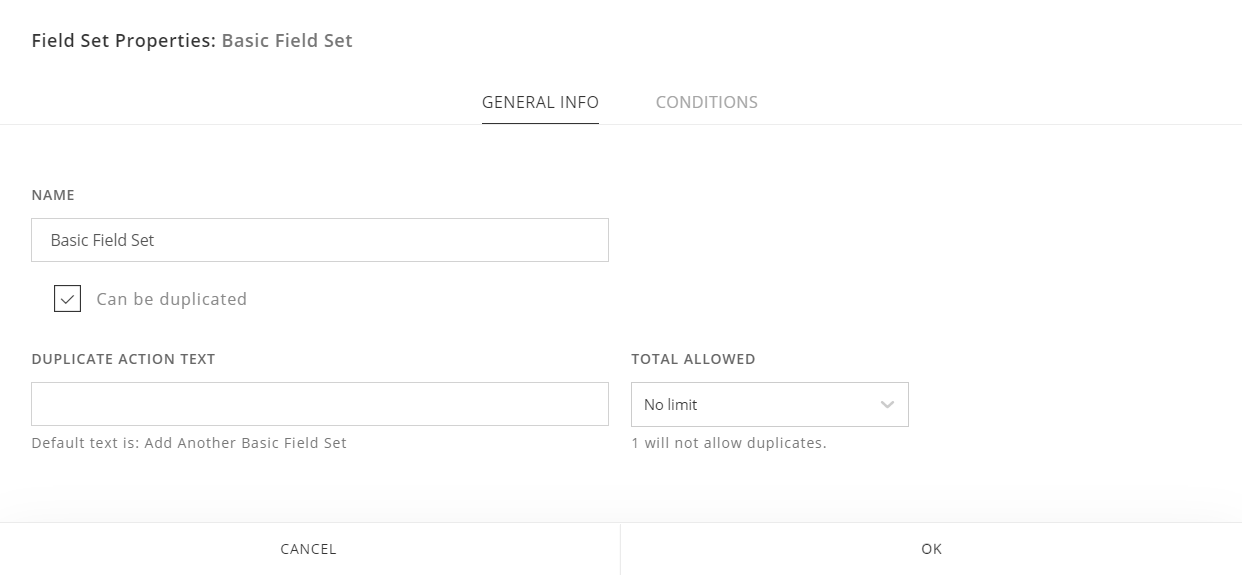This screenshot has height=575, width=1242.
Task: Click the checkmark icon in the checkbox
Action: click(x=68, y=299)
